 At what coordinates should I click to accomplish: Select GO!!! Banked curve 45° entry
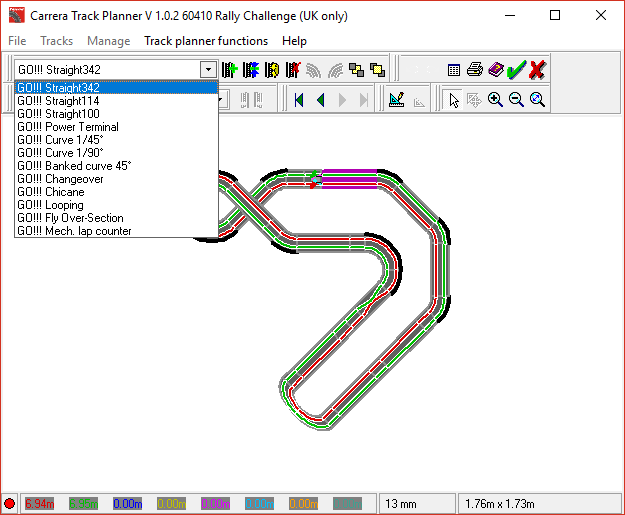pyautogui.click(x=116, y=166)
